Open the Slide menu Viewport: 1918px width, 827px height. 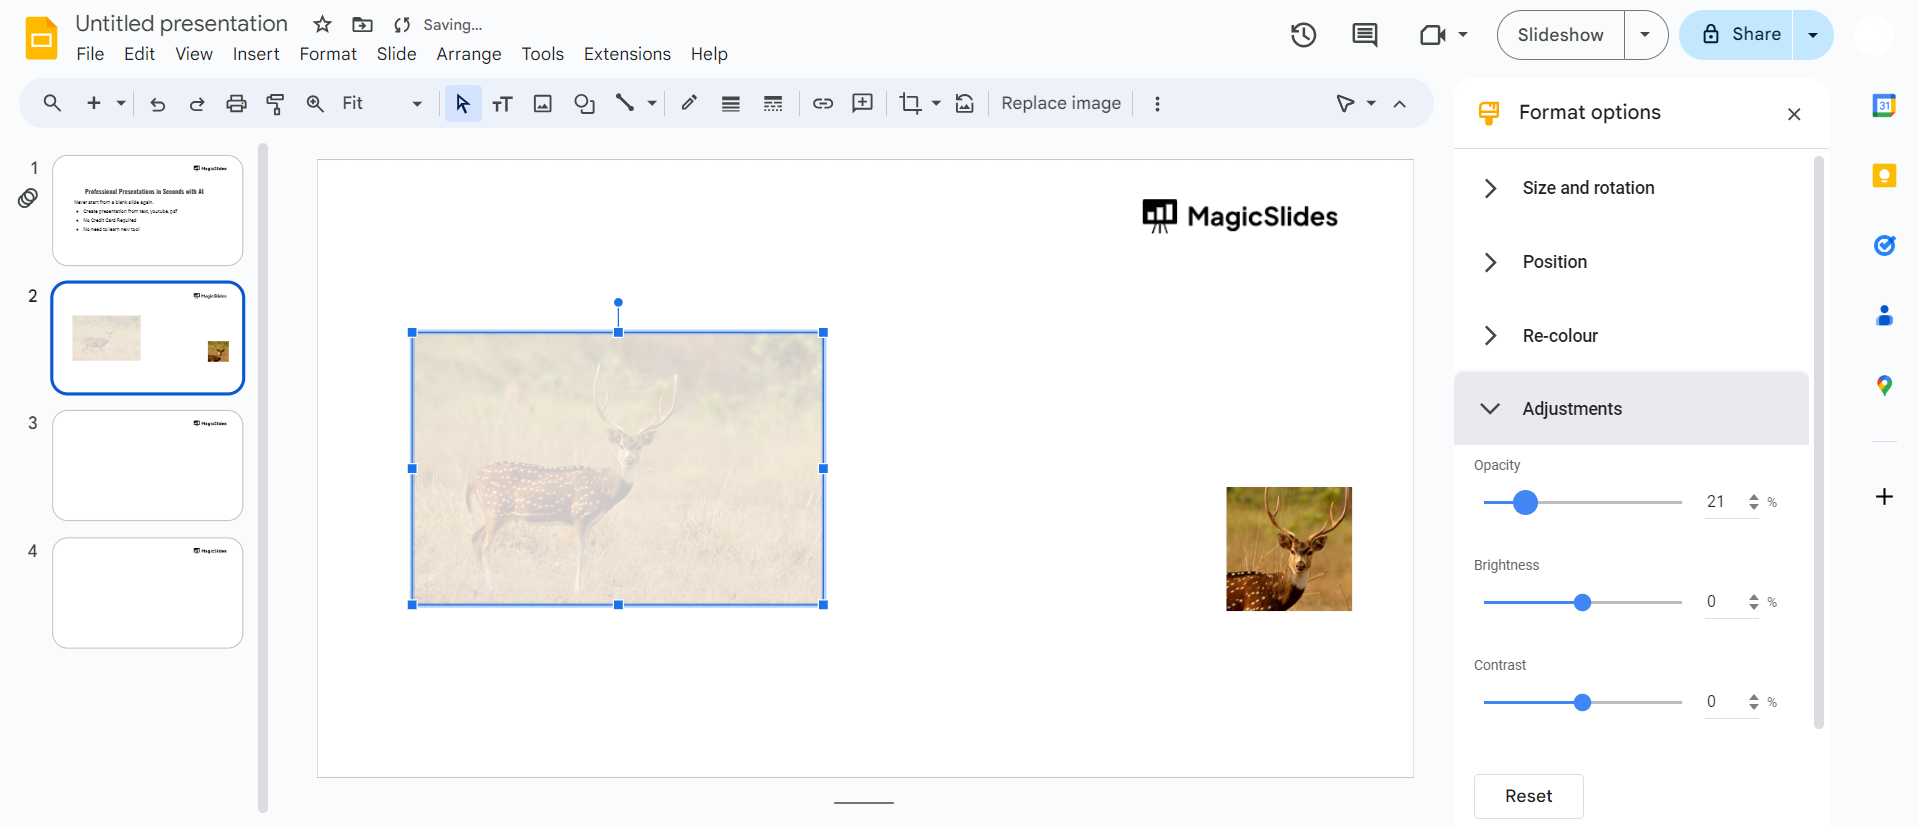pyautogui.click(x=396, y=54)
